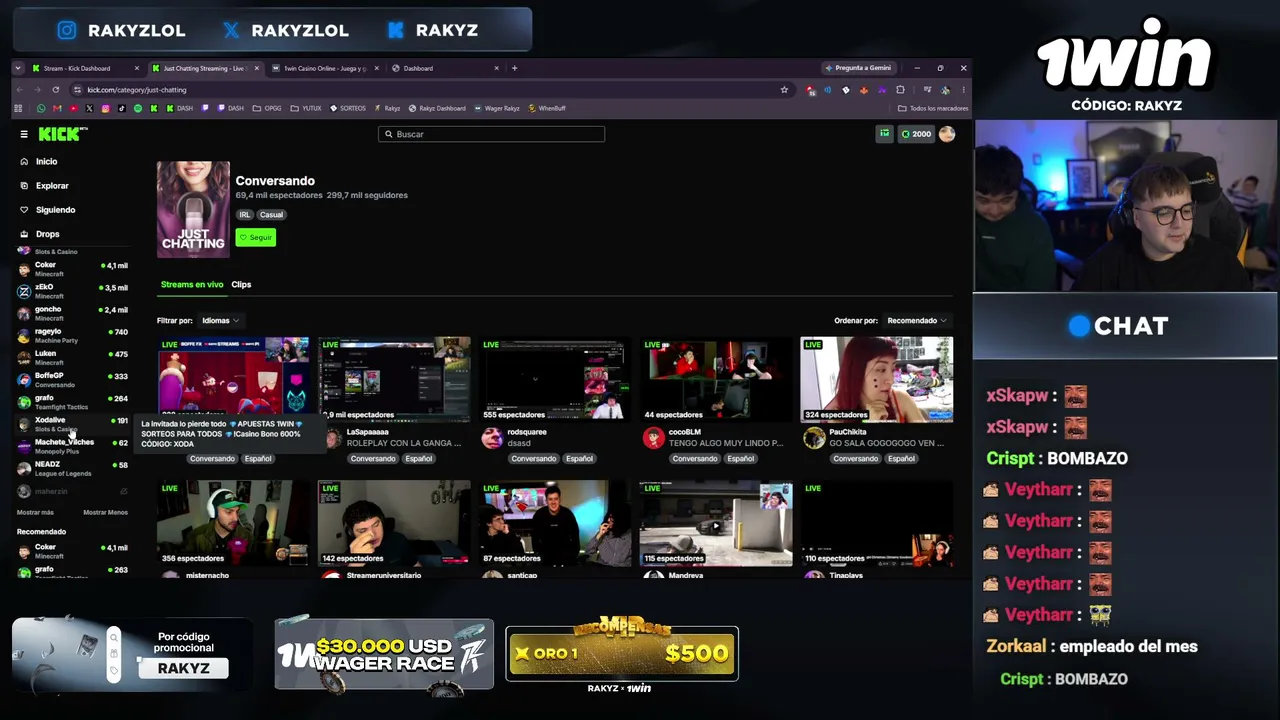Open the Gmail bookmark icon
The image size is (1280, 720).
(x=57, y=108)
